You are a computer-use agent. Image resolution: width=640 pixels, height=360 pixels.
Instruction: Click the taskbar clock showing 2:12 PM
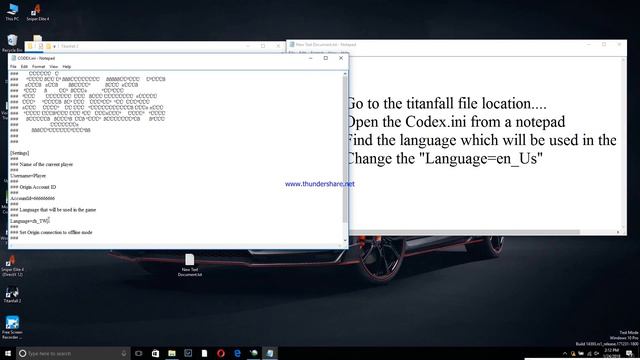click(611, 353)
